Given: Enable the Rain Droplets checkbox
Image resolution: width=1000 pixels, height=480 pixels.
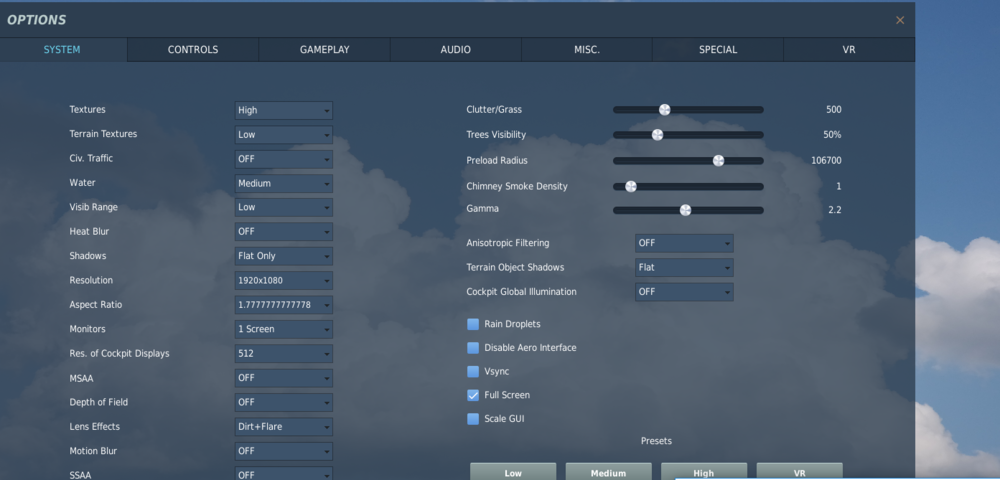Looking at the screenshot, I should coord(473,324).
